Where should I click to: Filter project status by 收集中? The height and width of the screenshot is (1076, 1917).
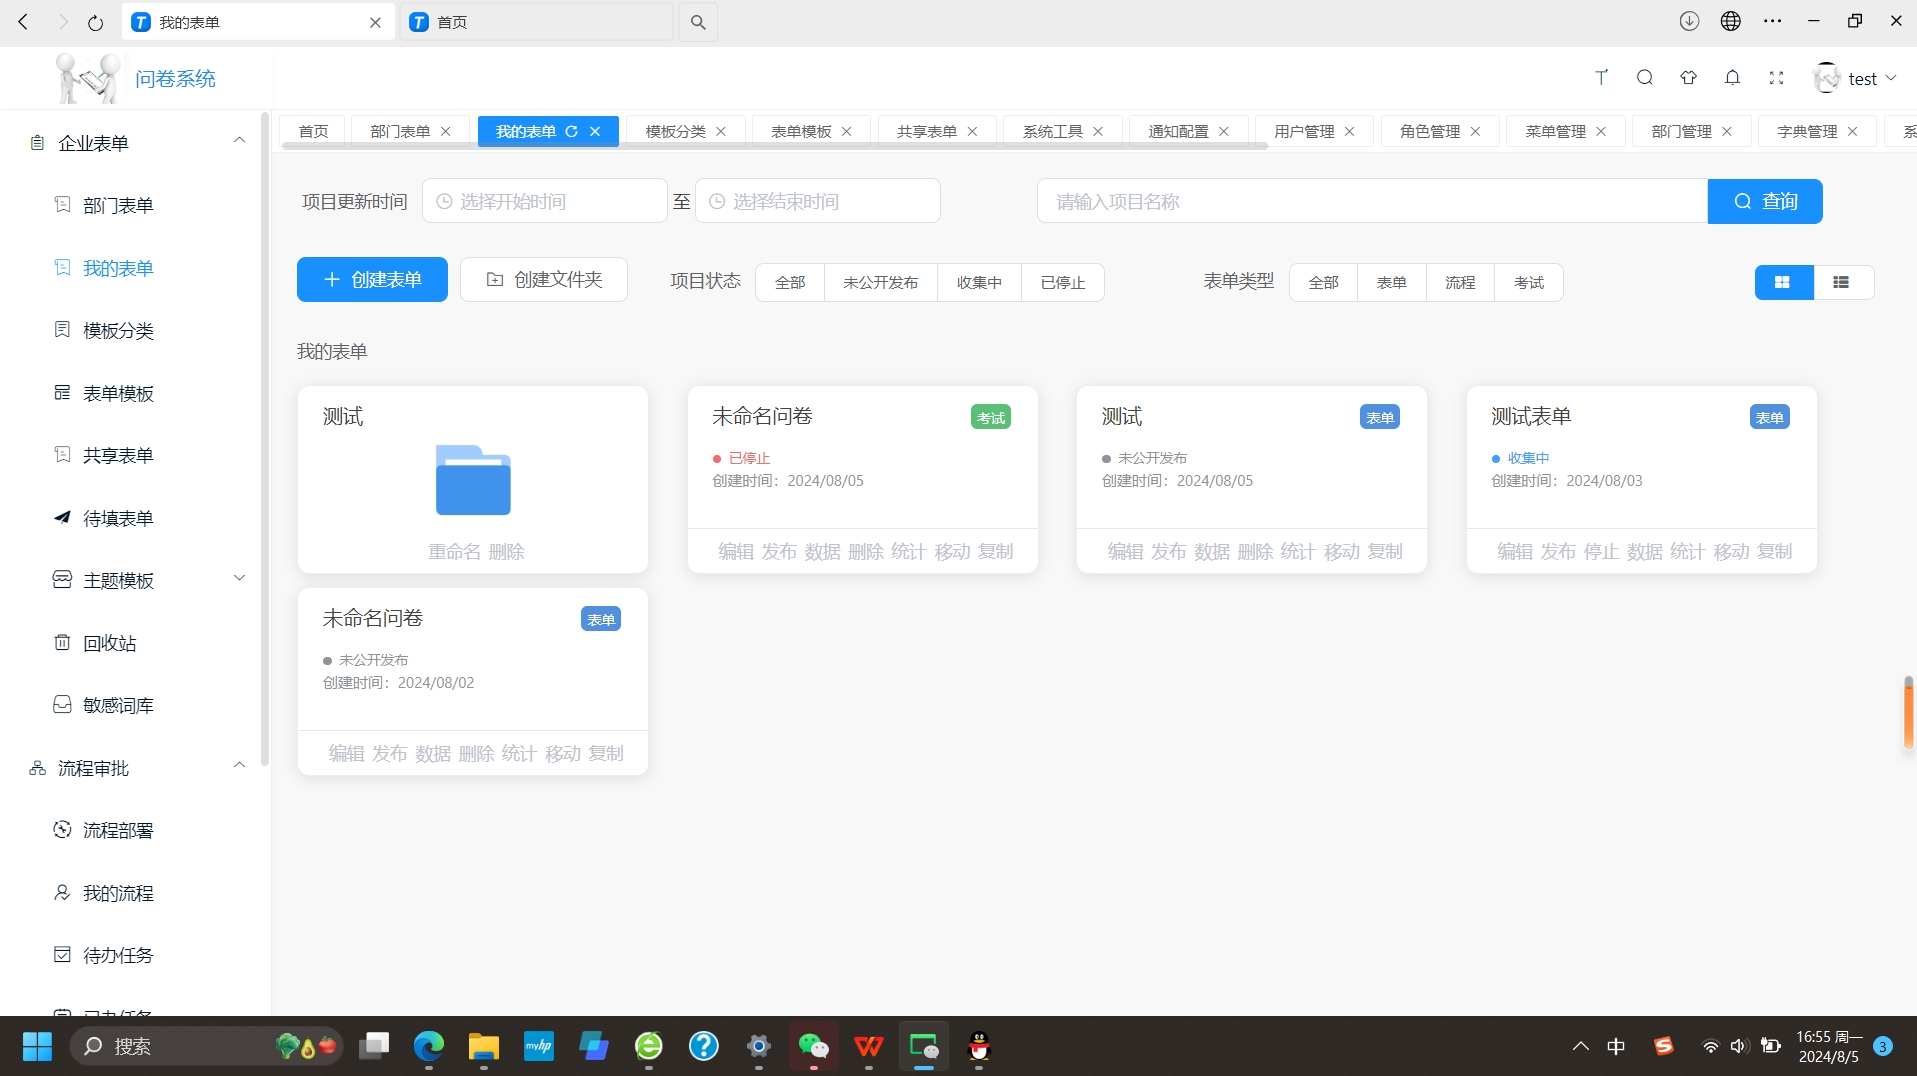point(979,282)
